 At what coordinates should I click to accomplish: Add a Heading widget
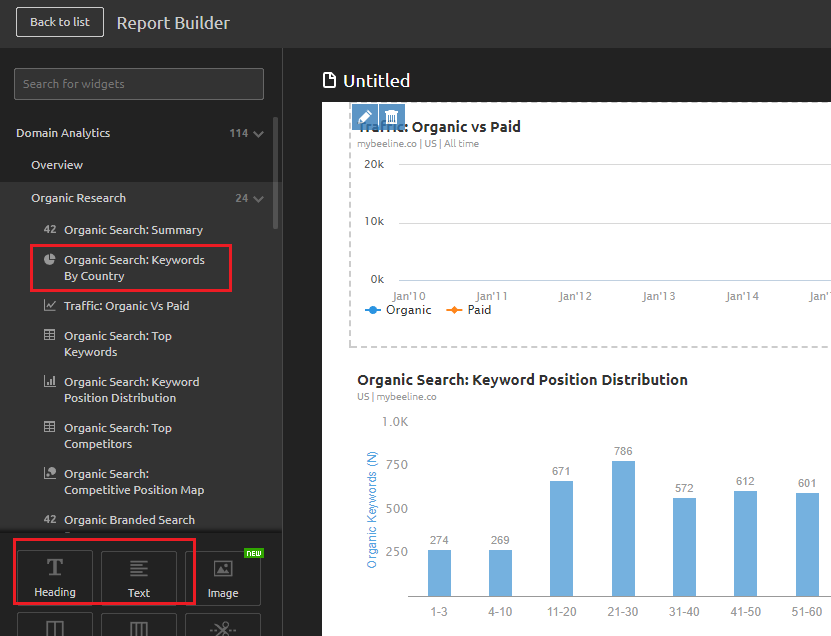click(x=55, y=578)
